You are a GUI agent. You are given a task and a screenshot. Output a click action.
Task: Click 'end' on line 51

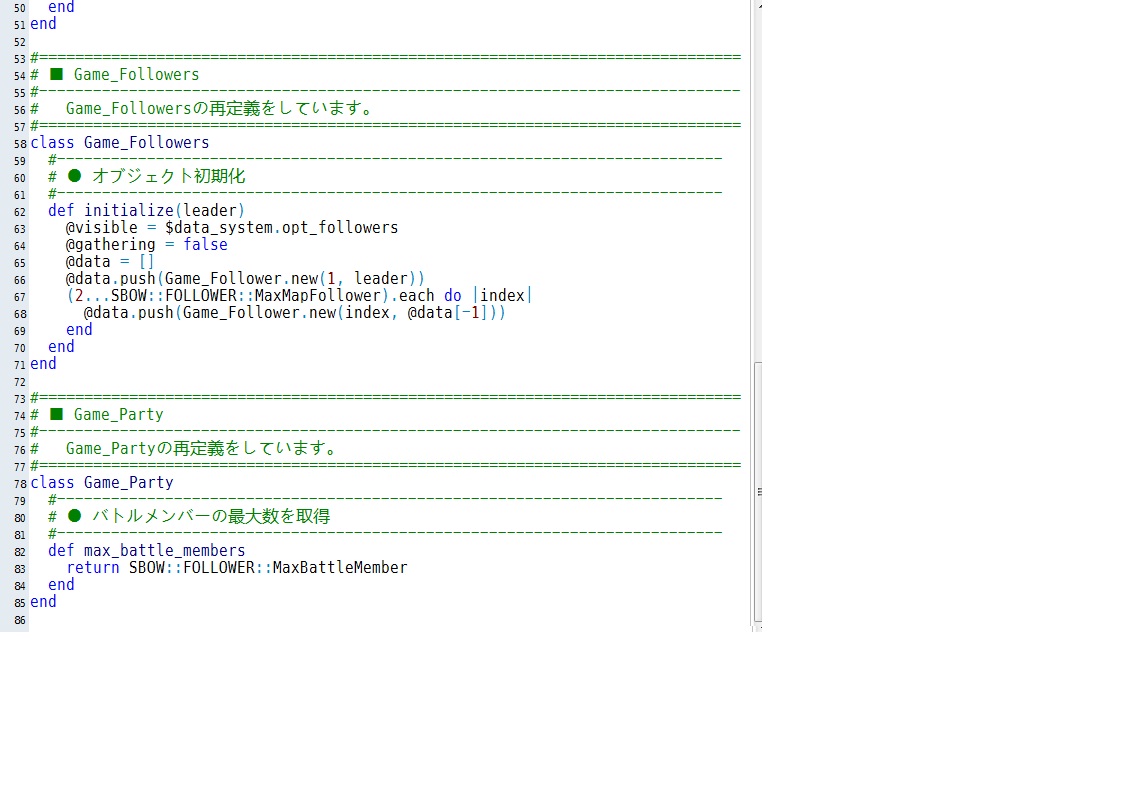point(43,24)
